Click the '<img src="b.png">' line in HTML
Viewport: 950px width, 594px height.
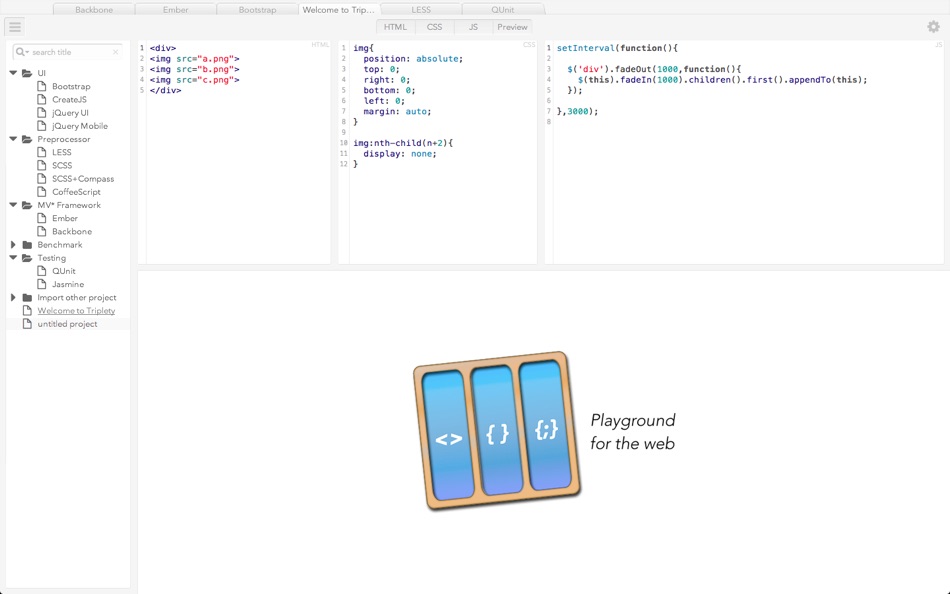pos(194,69)
